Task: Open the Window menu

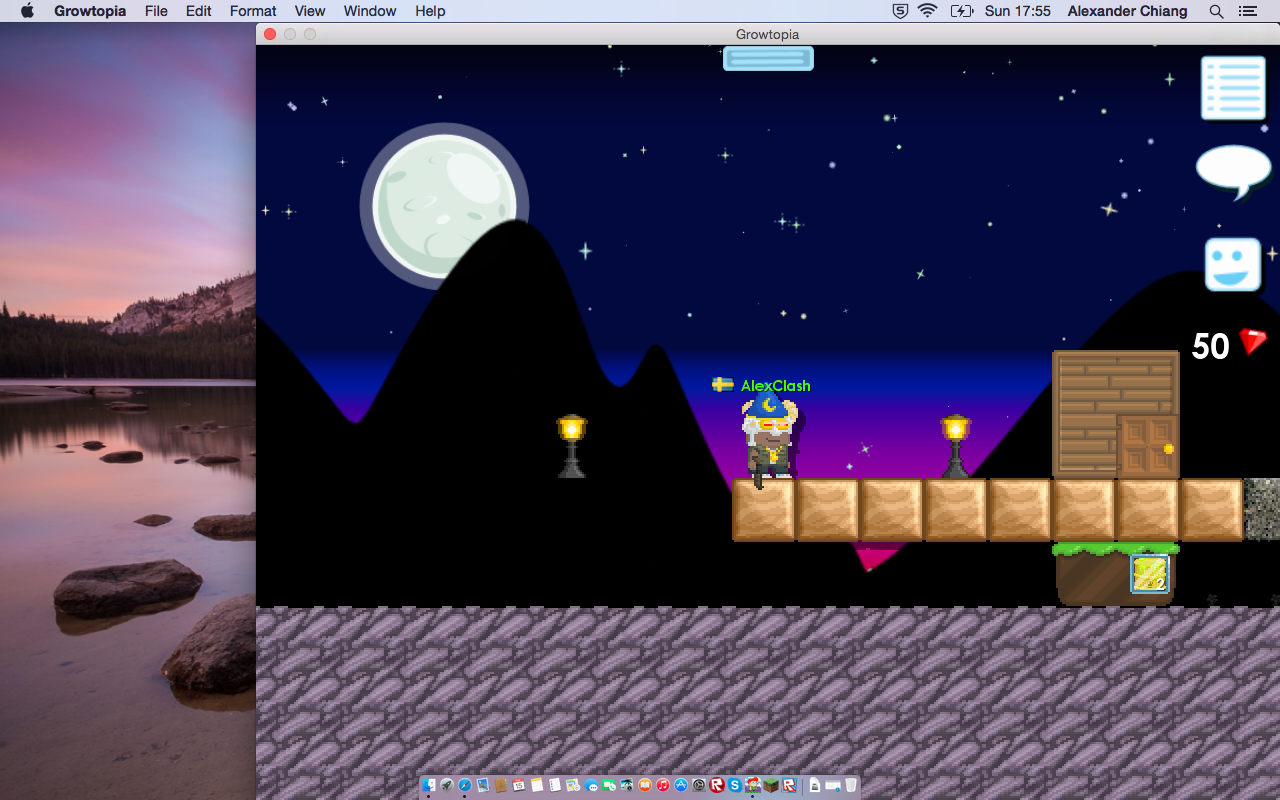Action: [x=370, y=11]
